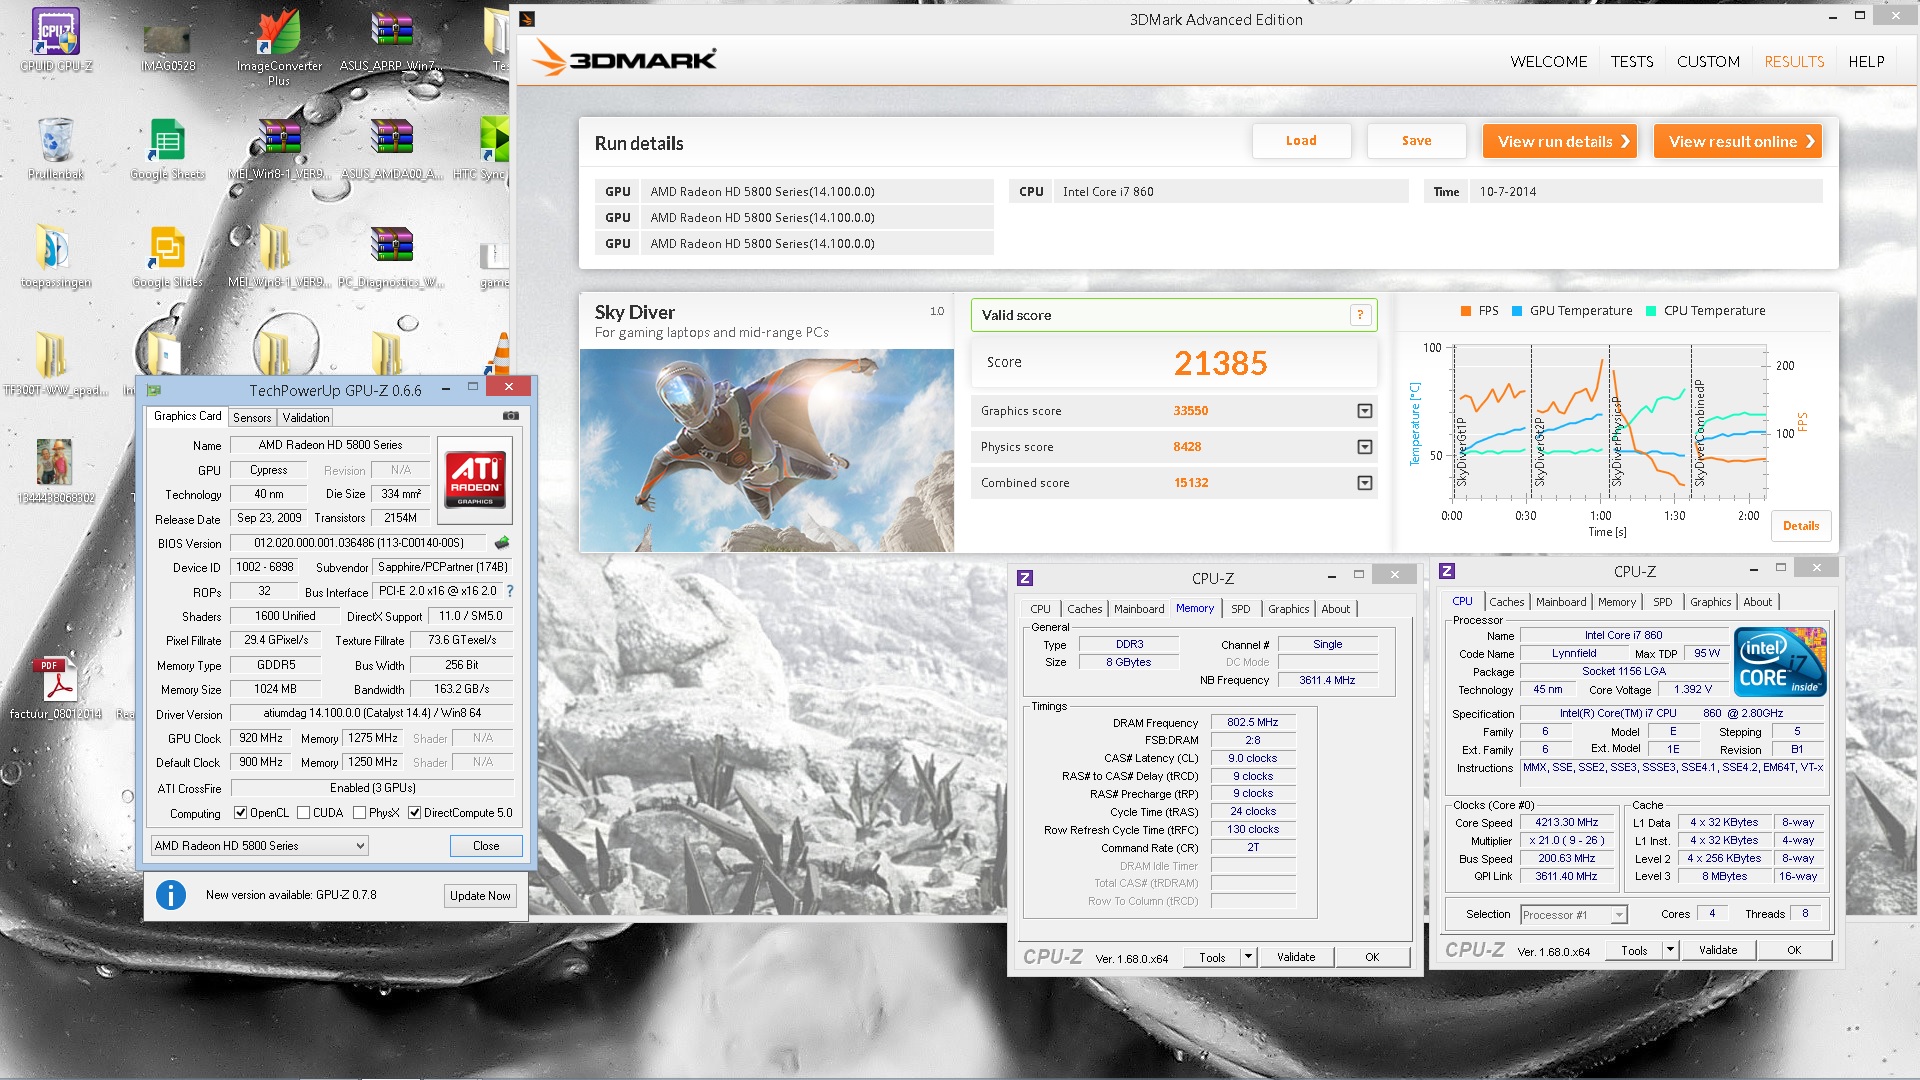Image resolution: width=1920 pixels, height=1080 pixels.
Task: Open the CPUID CPU-Z desktop icon
Action: click(x=55, y=40)
